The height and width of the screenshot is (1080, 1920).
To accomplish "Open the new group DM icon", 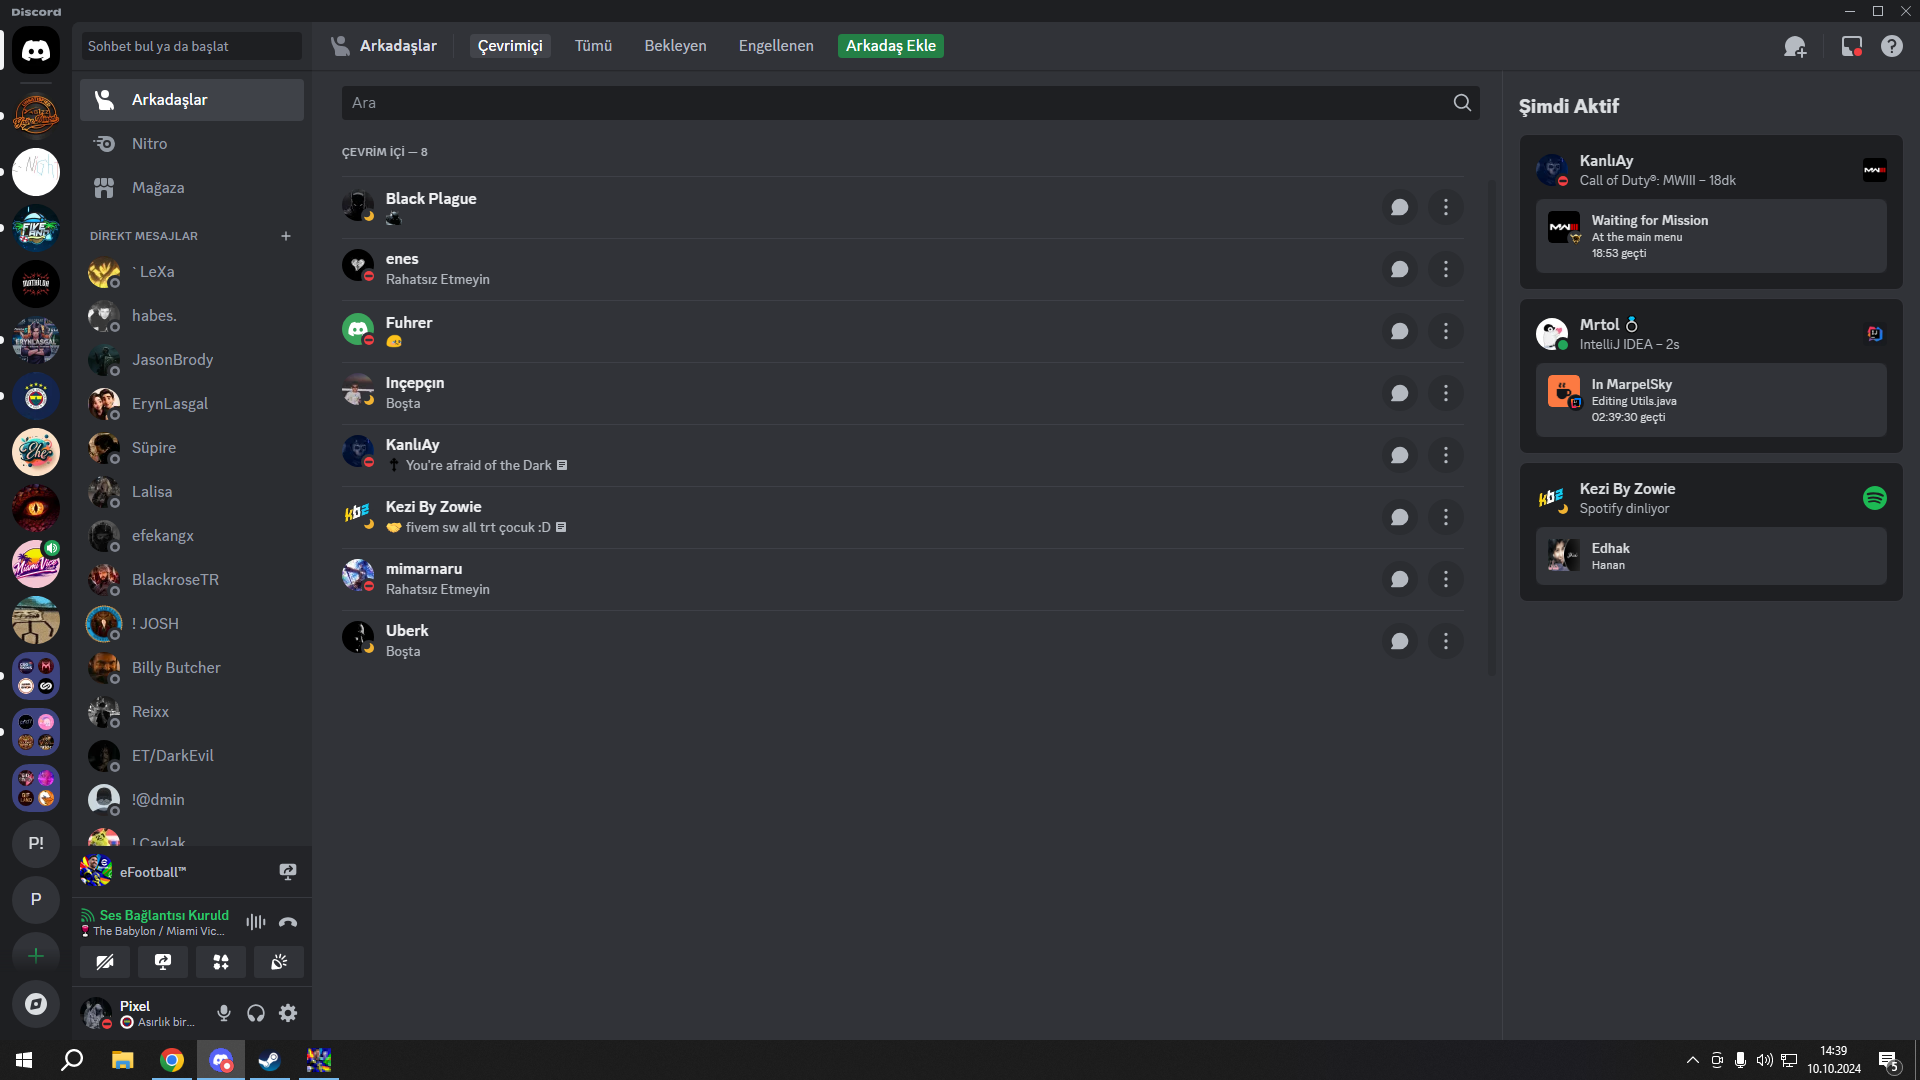I will [x=1795, y=47].
